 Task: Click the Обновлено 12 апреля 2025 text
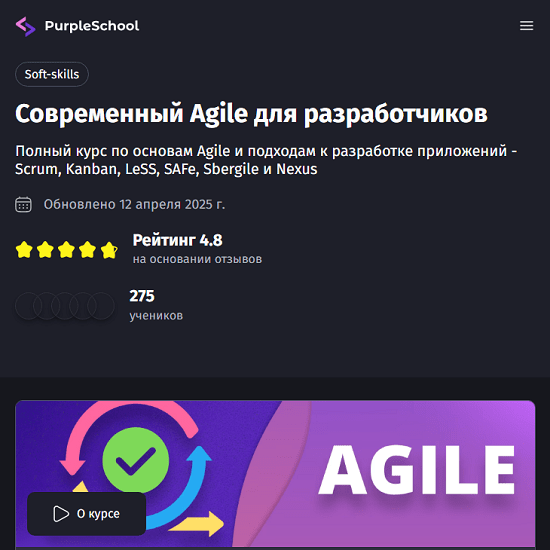(x=134, y=204)
